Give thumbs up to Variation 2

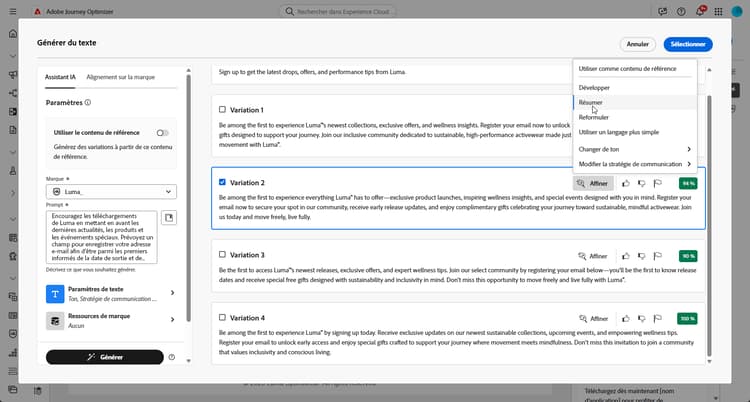click(x=626, y=183)
